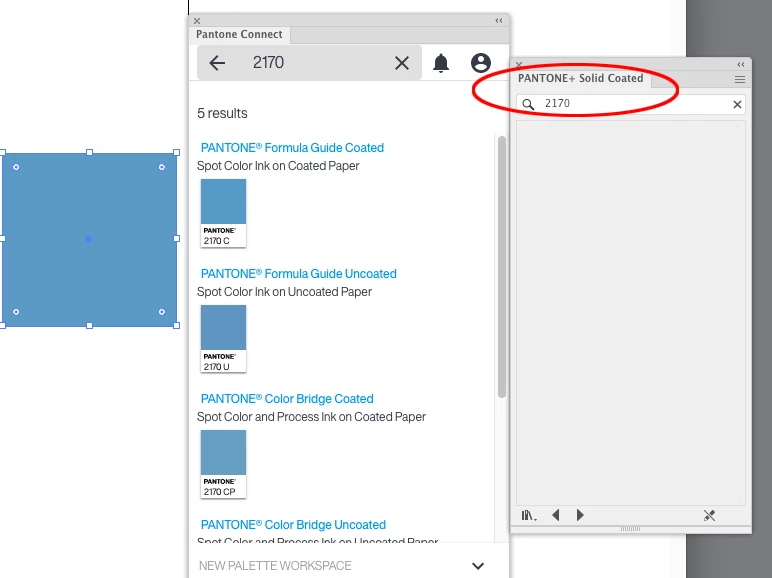This screenshot has width=772, height=578.
Task: Load the previous swatch library
Action: click(x=556, y=515)
